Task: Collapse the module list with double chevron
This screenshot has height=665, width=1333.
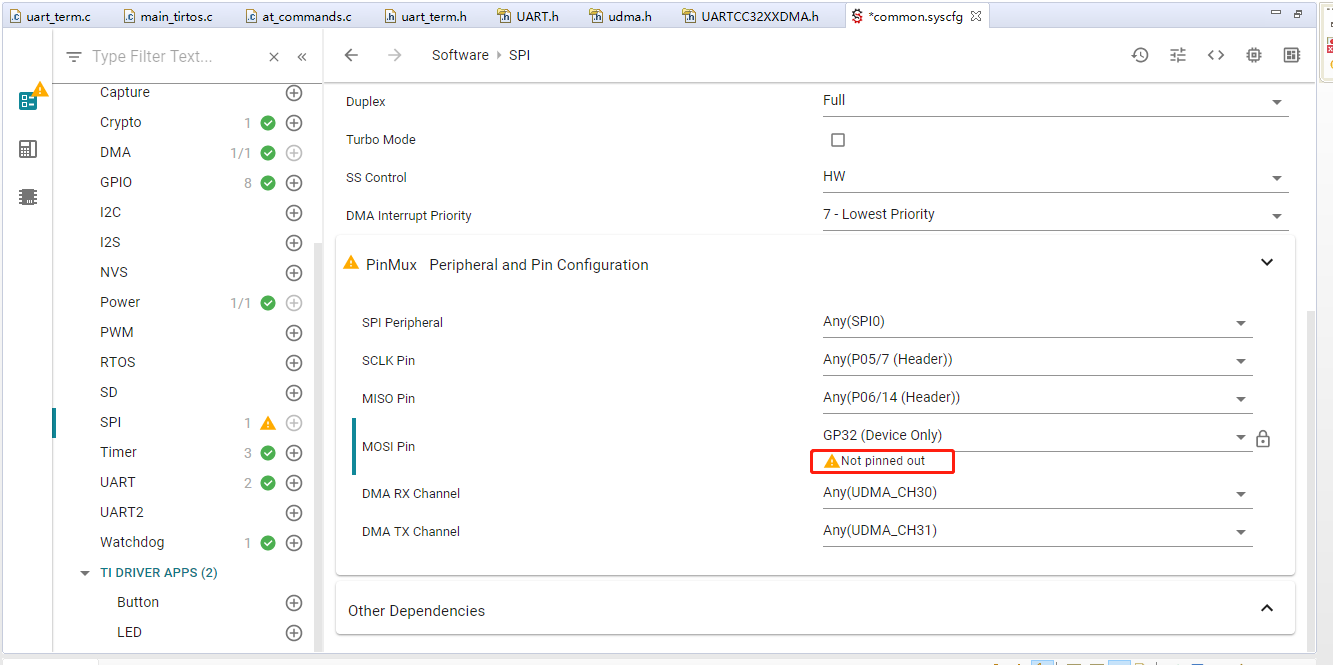Action: pyautogui.click(x=302, y=57)
